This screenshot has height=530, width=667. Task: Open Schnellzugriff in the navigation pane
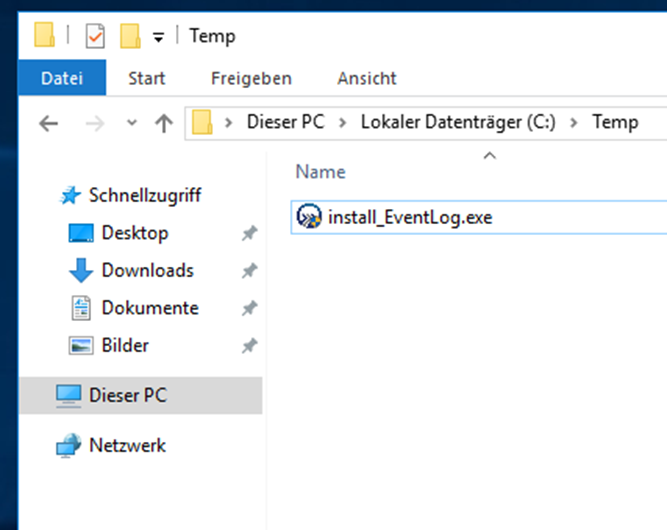145,195
